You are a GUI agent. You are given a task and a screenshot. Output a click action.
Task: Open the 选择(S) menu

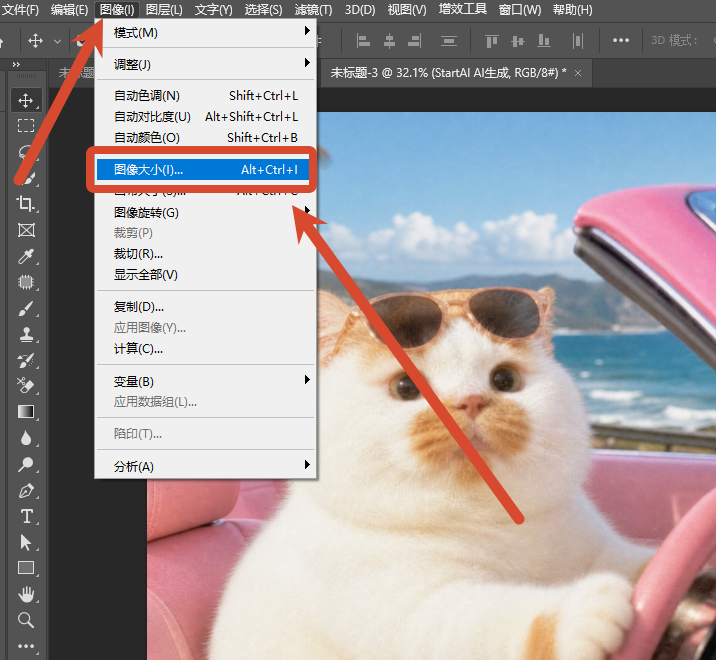tap(263, 10)
